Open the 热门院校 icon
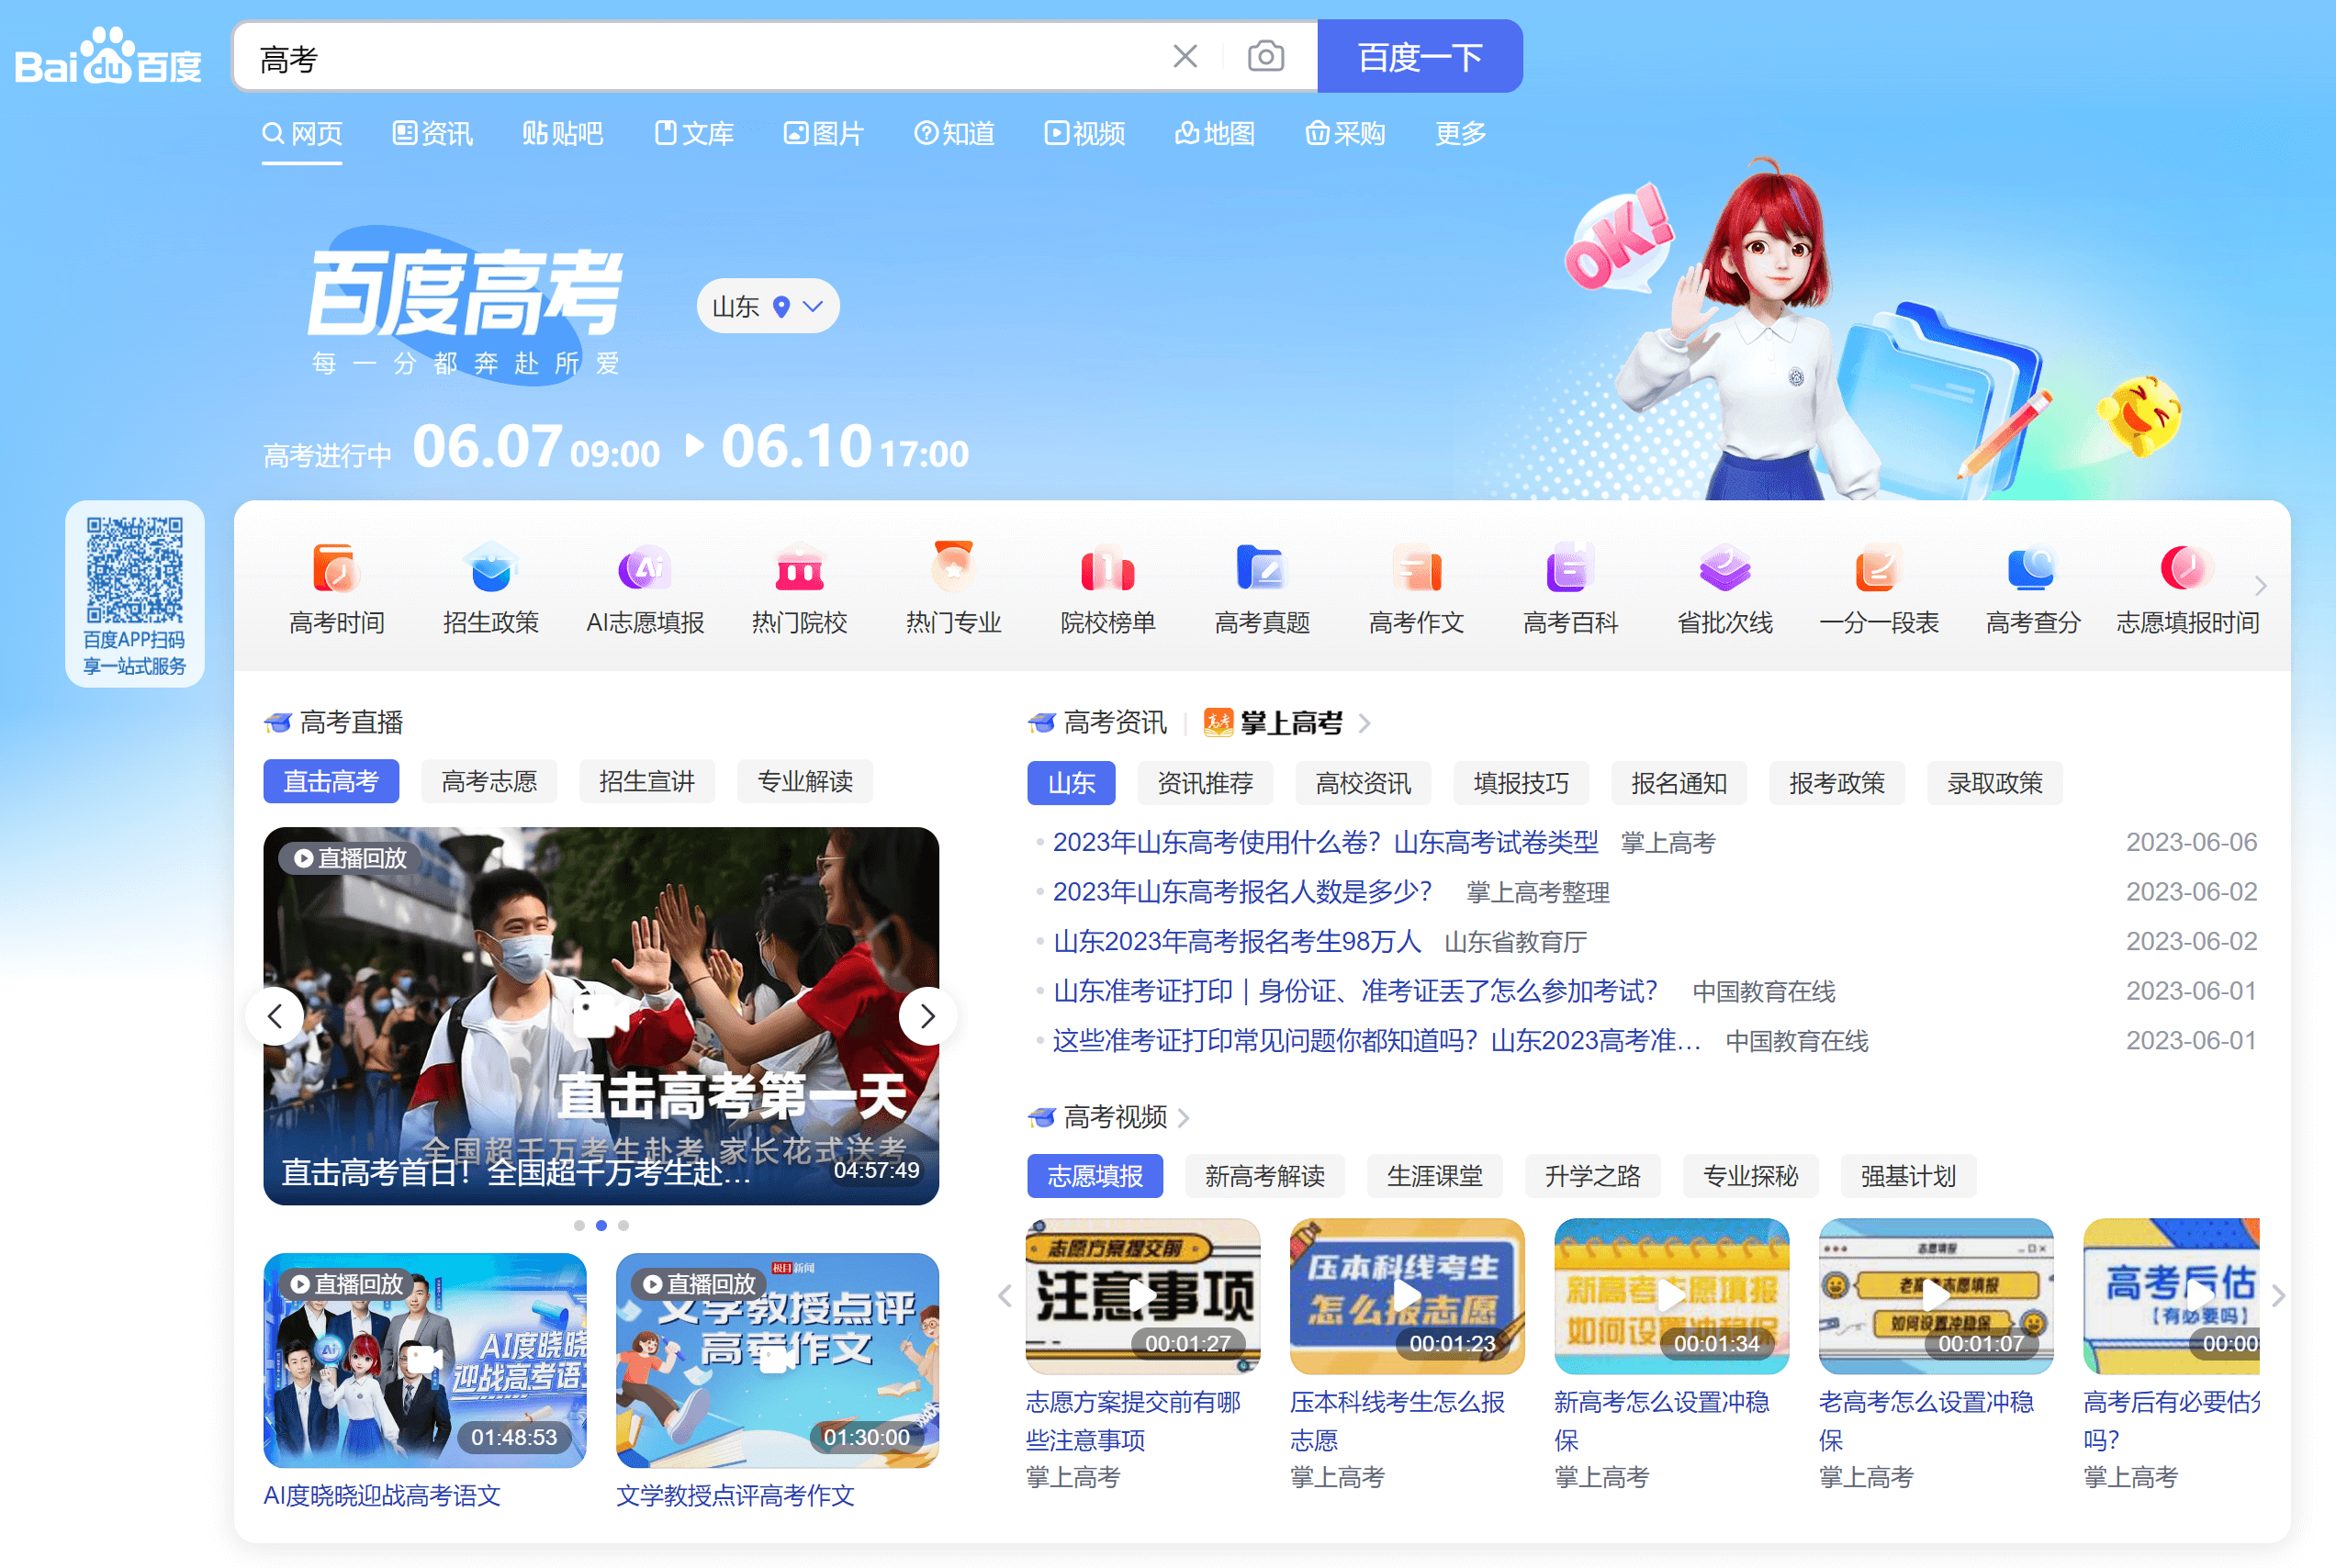2336x1568 pixels. click(x=799, y=589)
